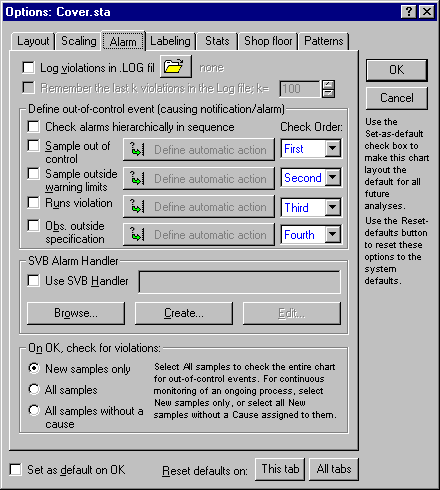
Task: Select the Alarm tab
Action: coord(123,41)
